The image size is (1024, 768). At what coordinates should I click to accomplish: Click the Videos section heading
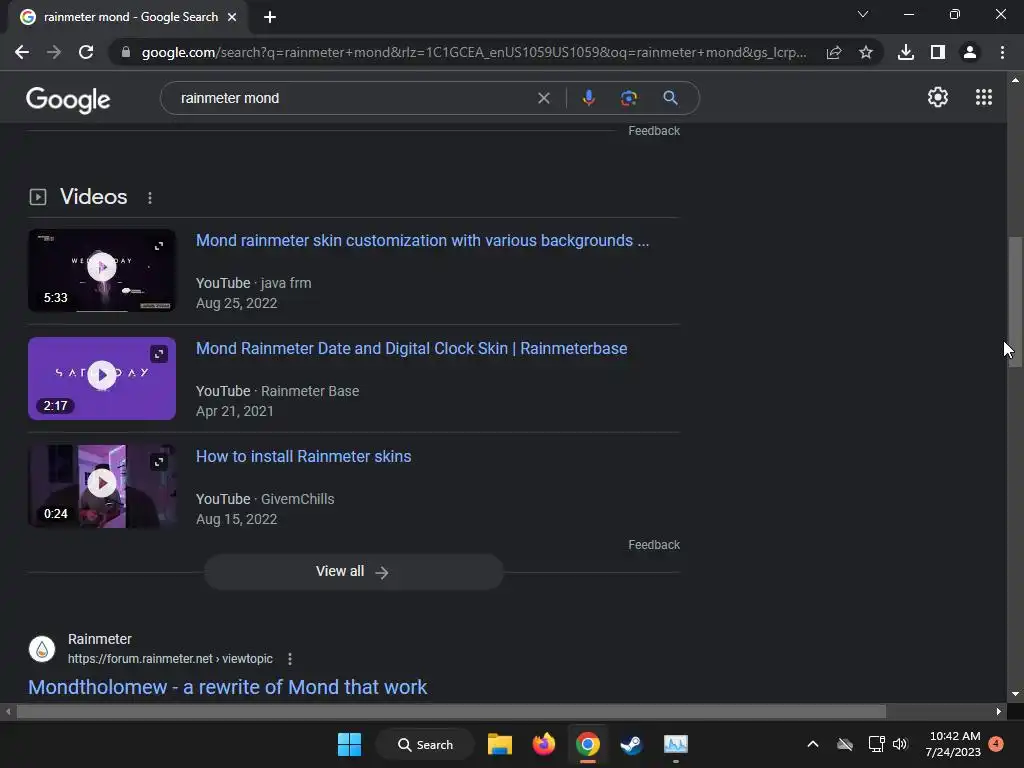click(x=93, y=197)
